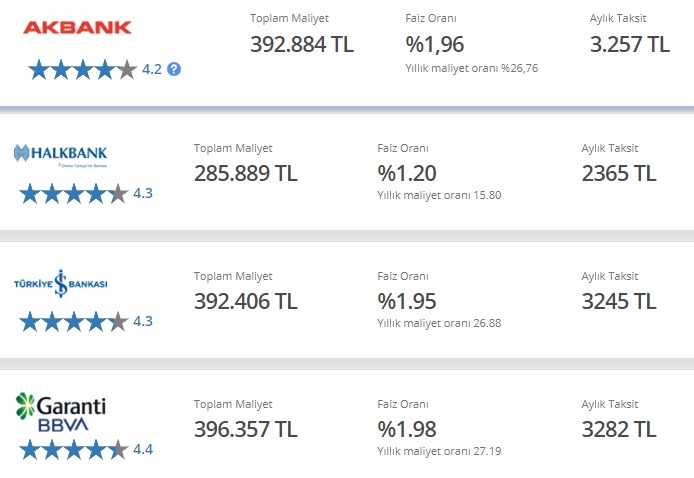This screenshot has height=478, width=694.
Task: Click Garanti BBVA's star rating
Action: click(x=74, y=450)
